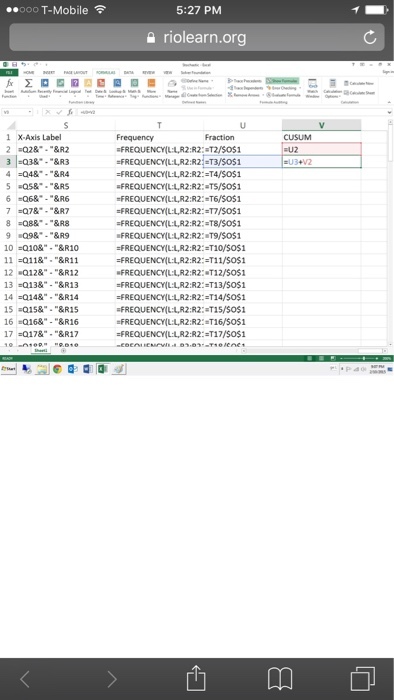Viewport: 394px width, 700px height.
Task: Click Create from Selection
Action: [202, 95]
